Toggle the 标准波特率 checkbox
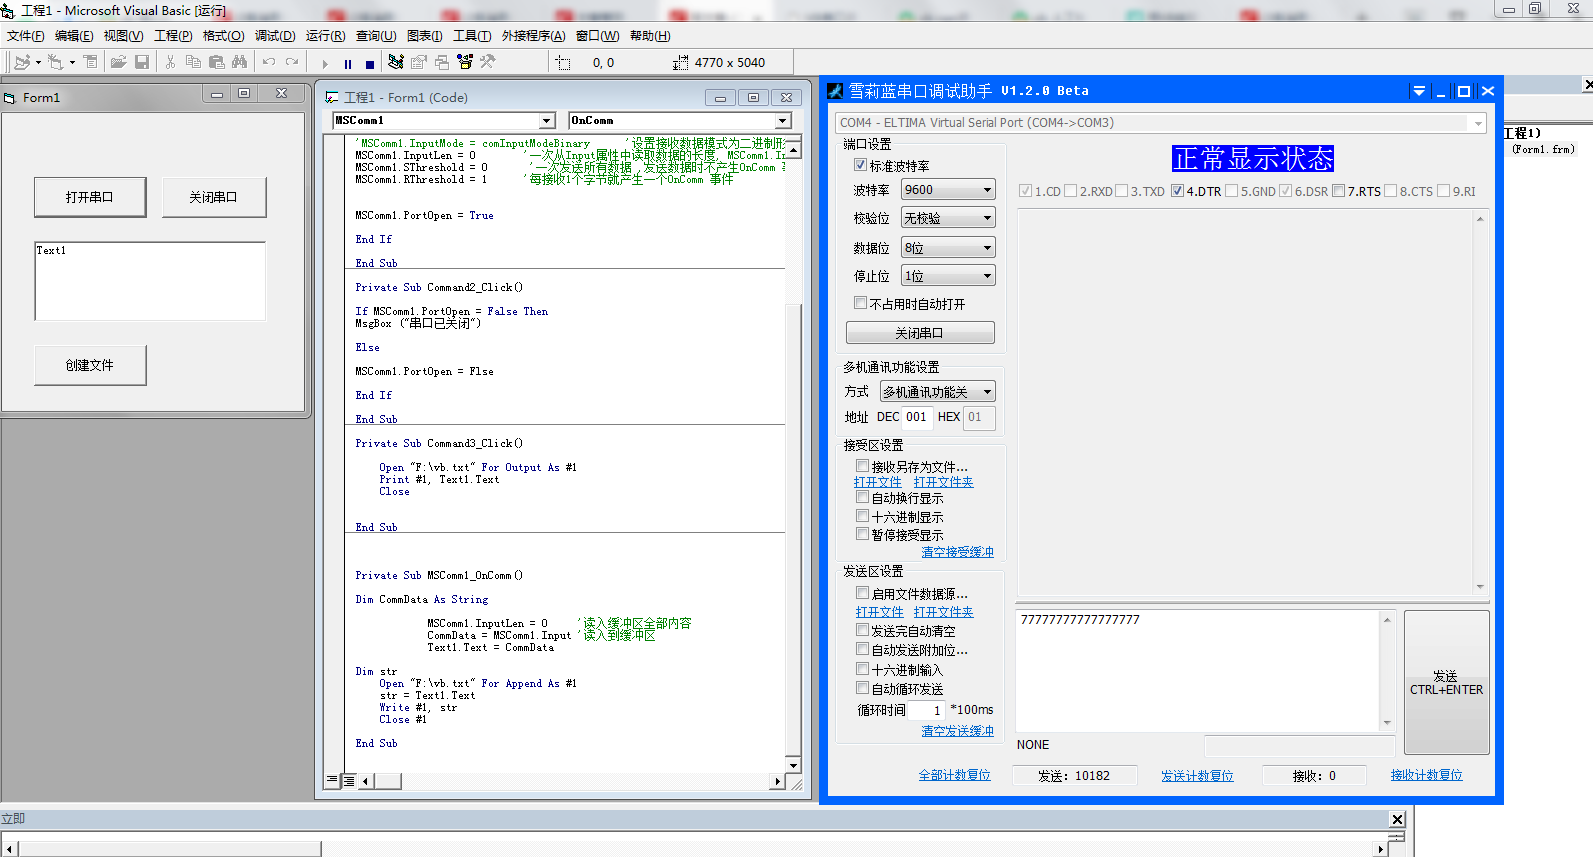Screen dimensions: 1593x857 860,165
